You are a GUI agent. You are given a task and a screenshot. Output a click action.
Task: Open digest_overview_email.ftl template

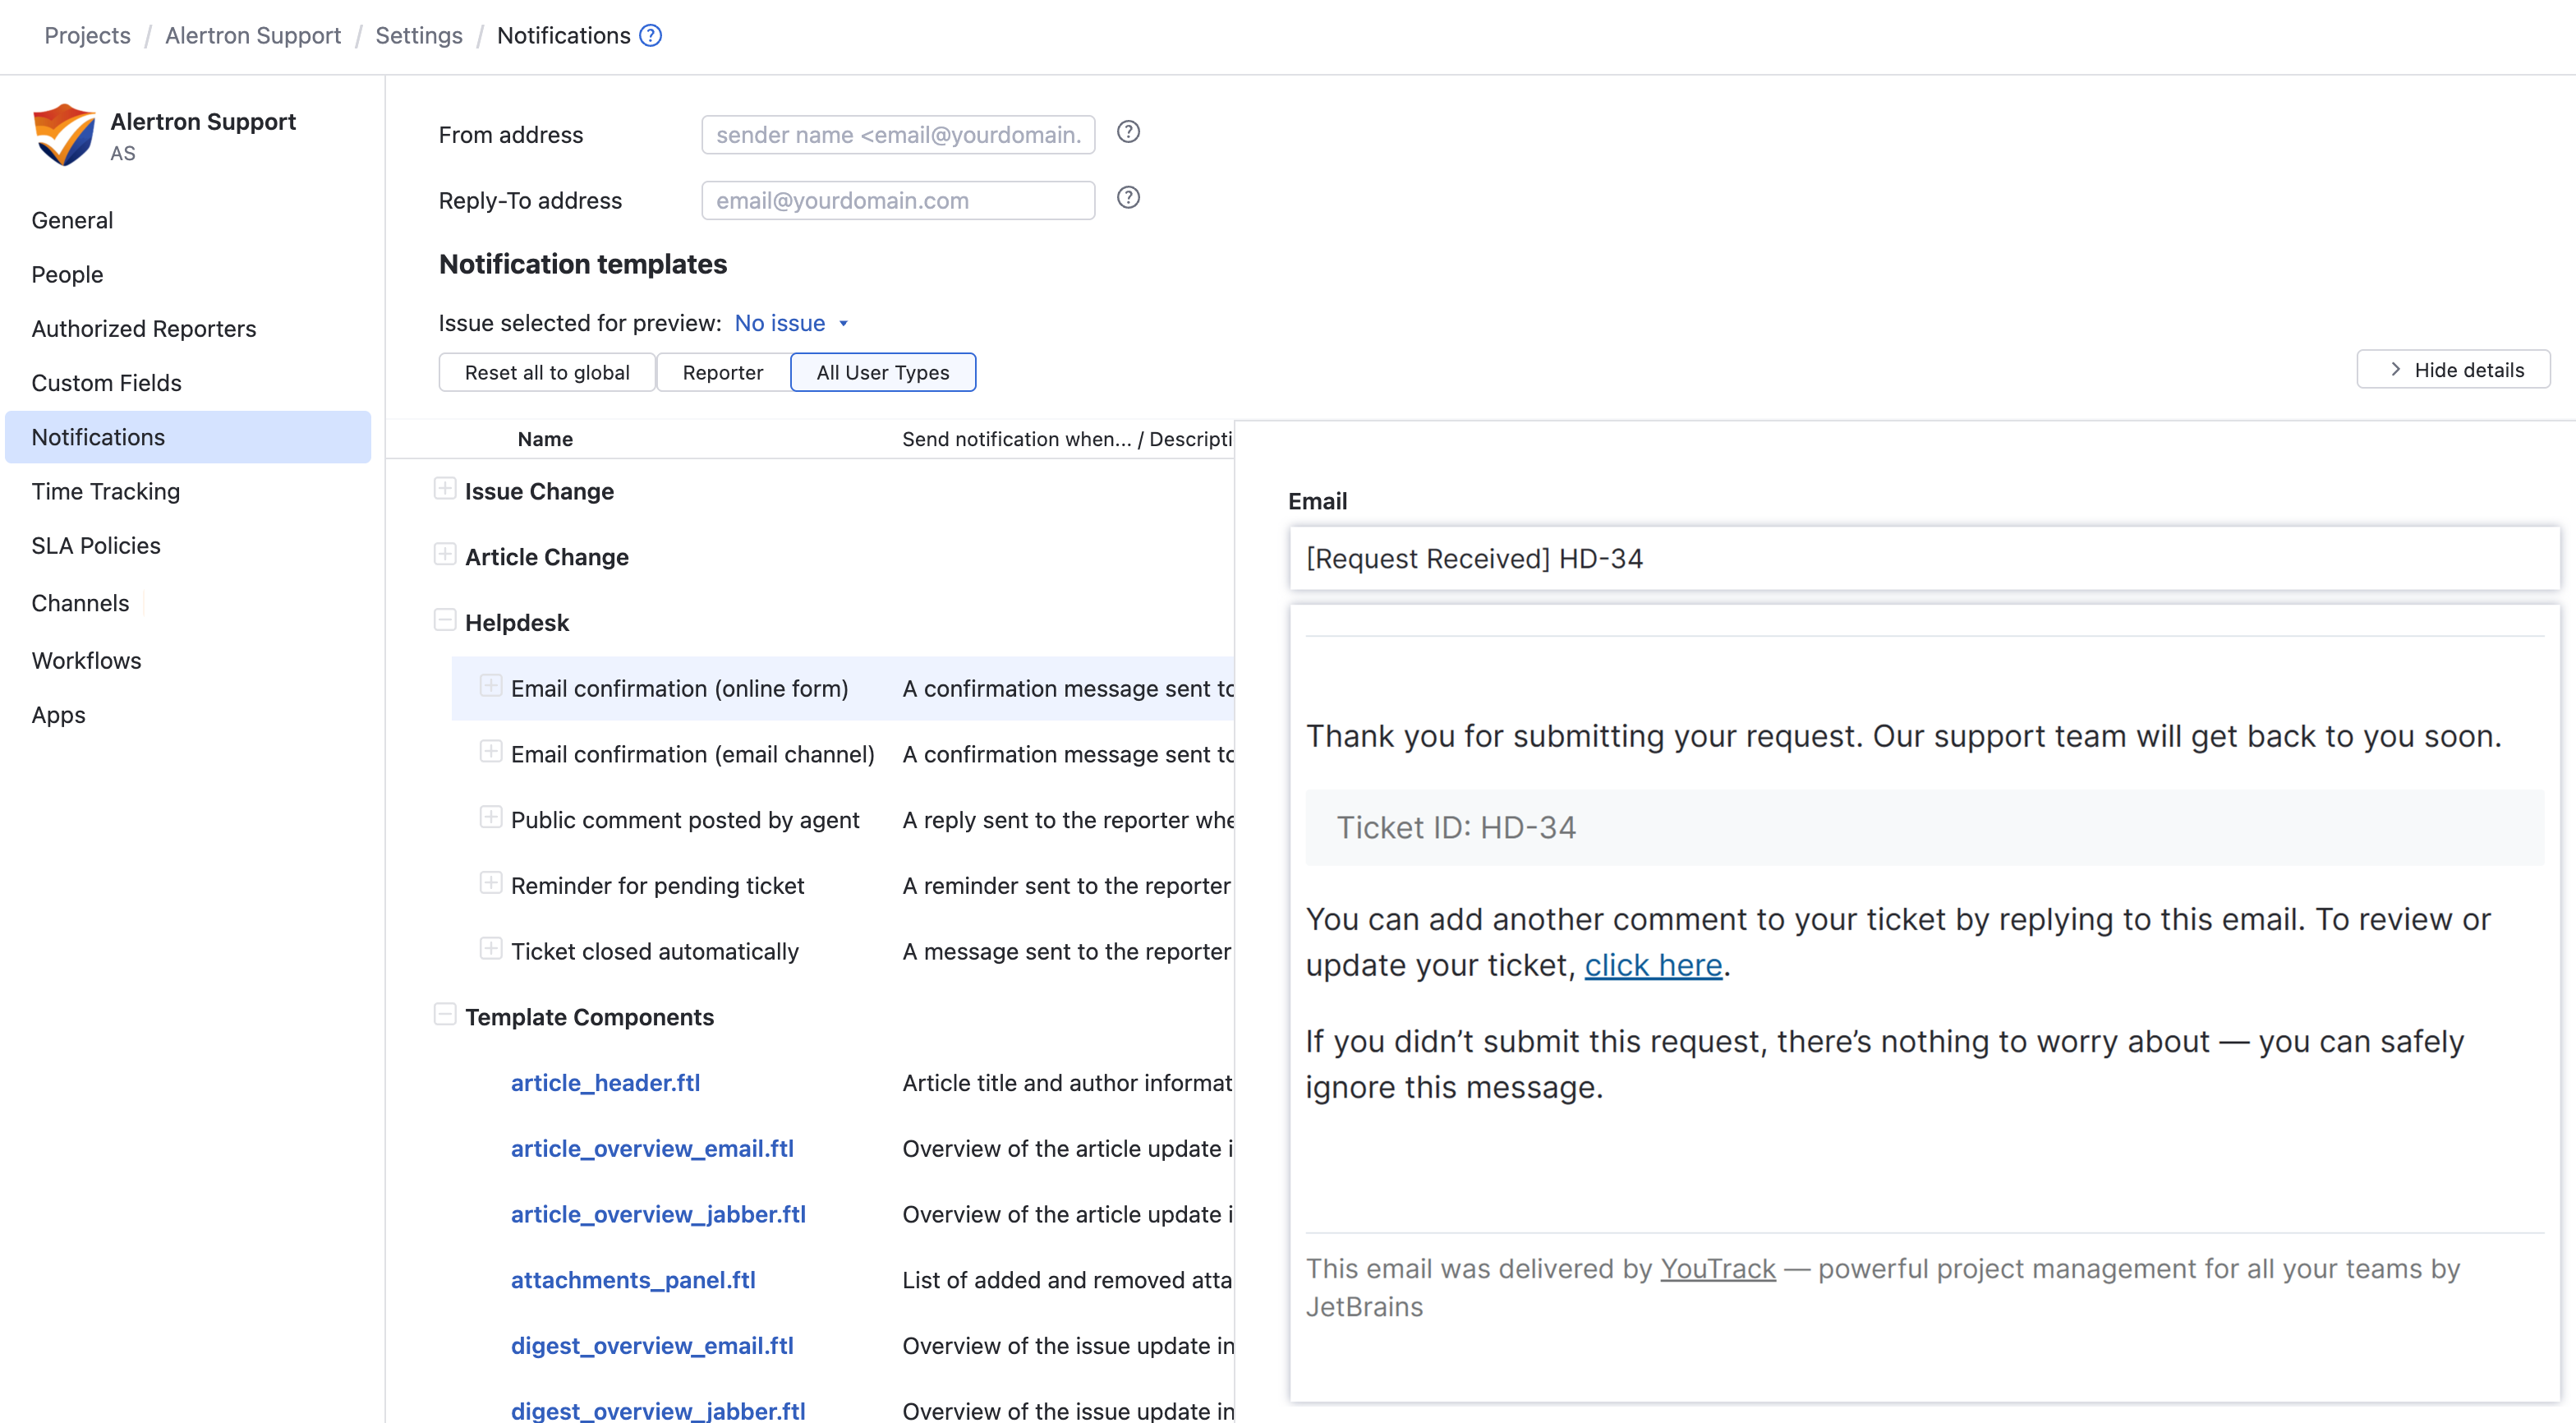pyautogui.click(x=652, y=1346)
